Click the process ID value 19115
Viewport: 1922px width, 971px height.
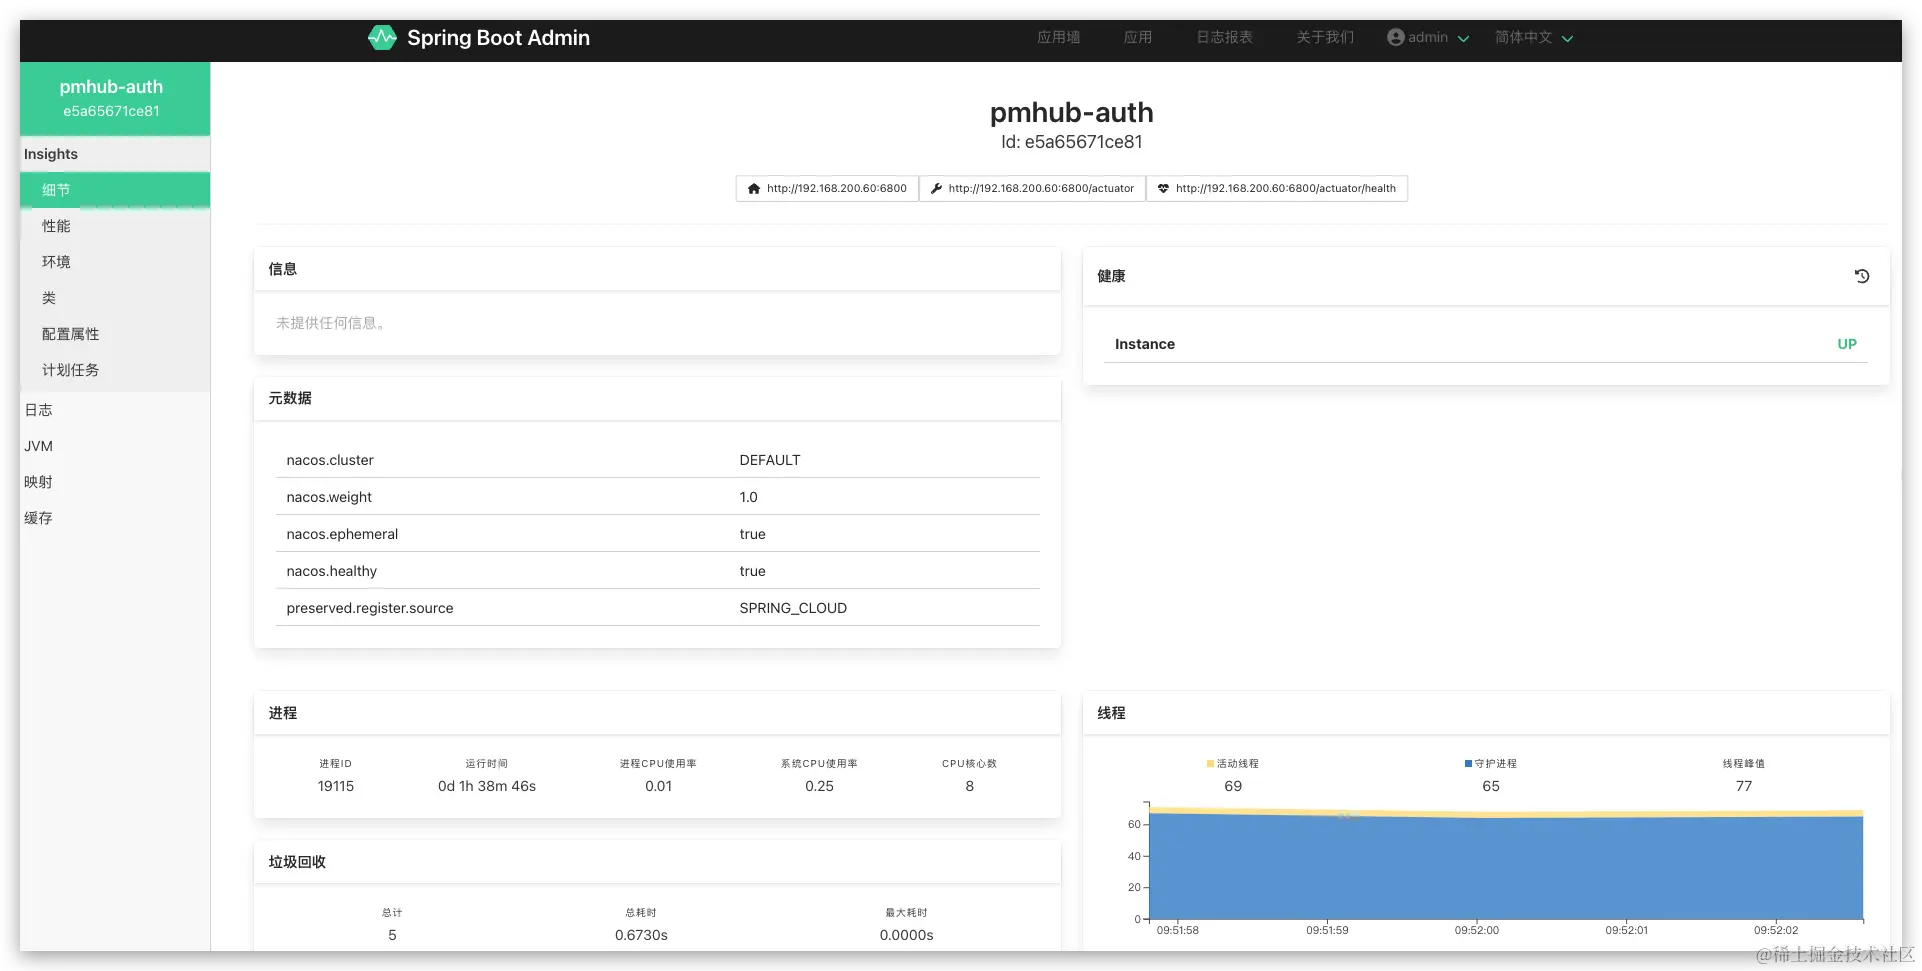click(336, 786)
